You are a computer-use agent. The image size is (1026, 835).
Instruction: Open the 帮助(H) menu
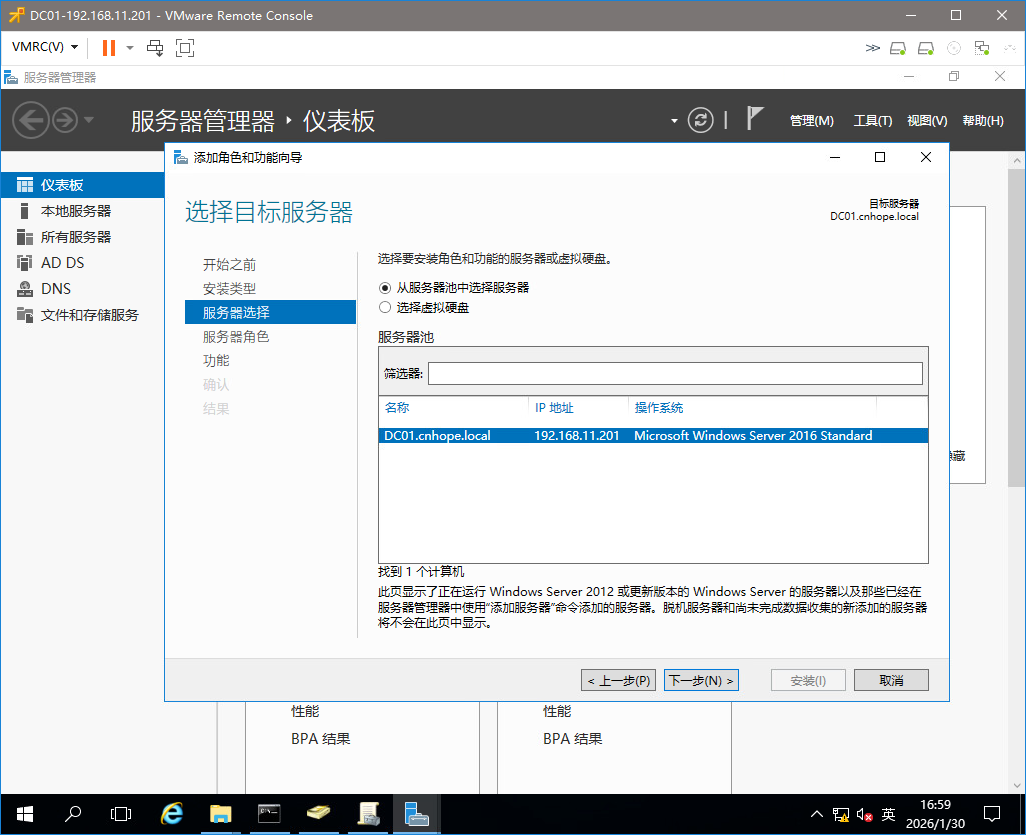[x=982, y=121]
